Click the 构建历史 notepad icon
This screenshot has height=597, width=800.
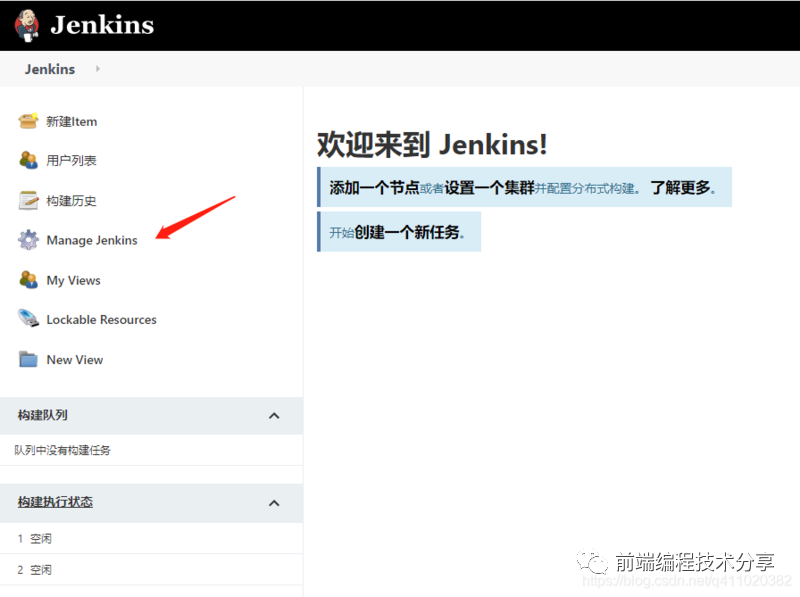pyautogui.click(x=28, y=201)
